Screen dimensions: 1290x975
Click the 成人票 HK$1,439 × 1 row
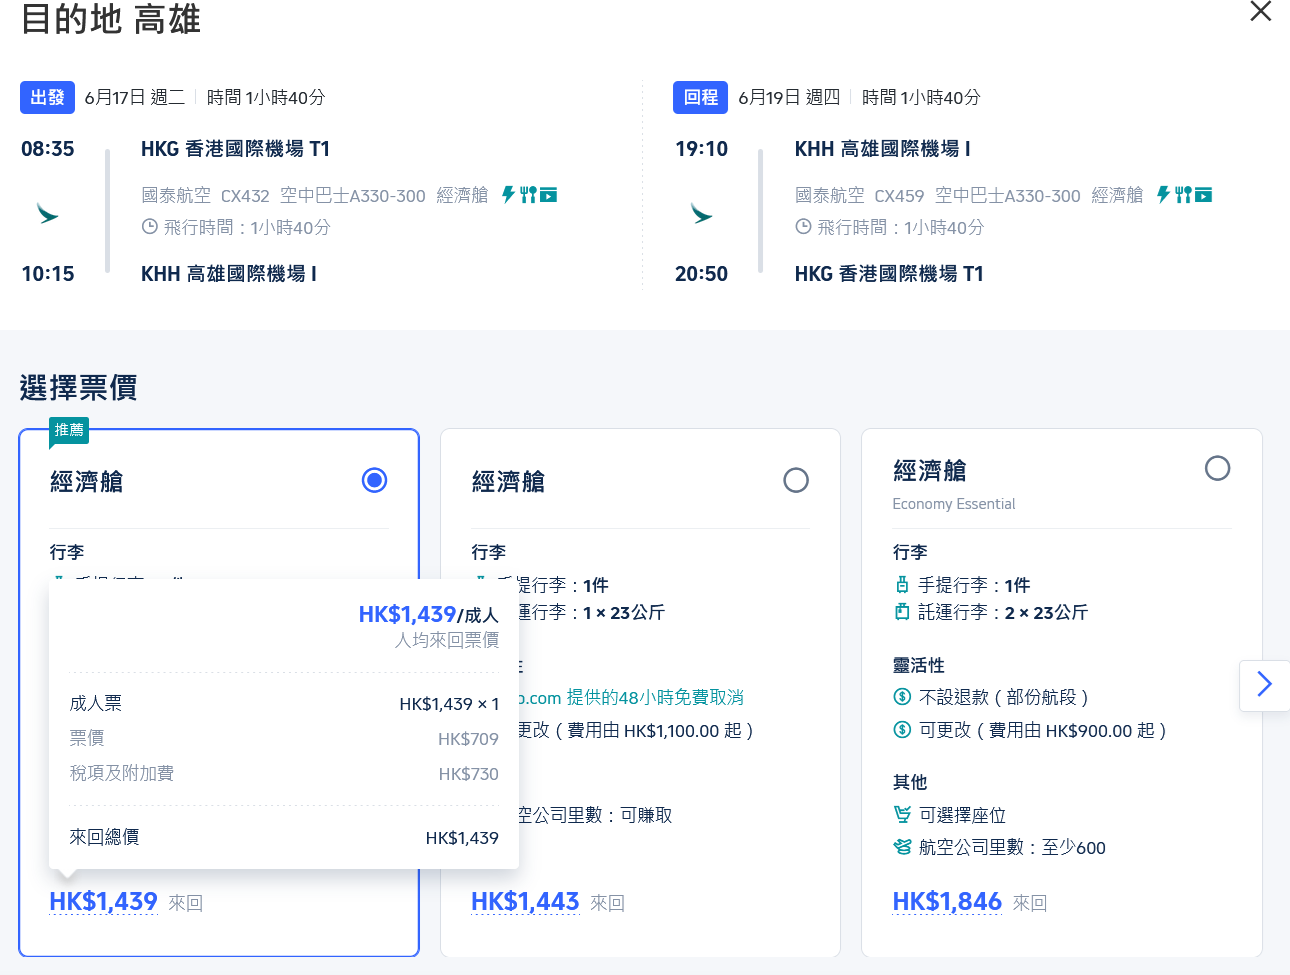point(284,704)
